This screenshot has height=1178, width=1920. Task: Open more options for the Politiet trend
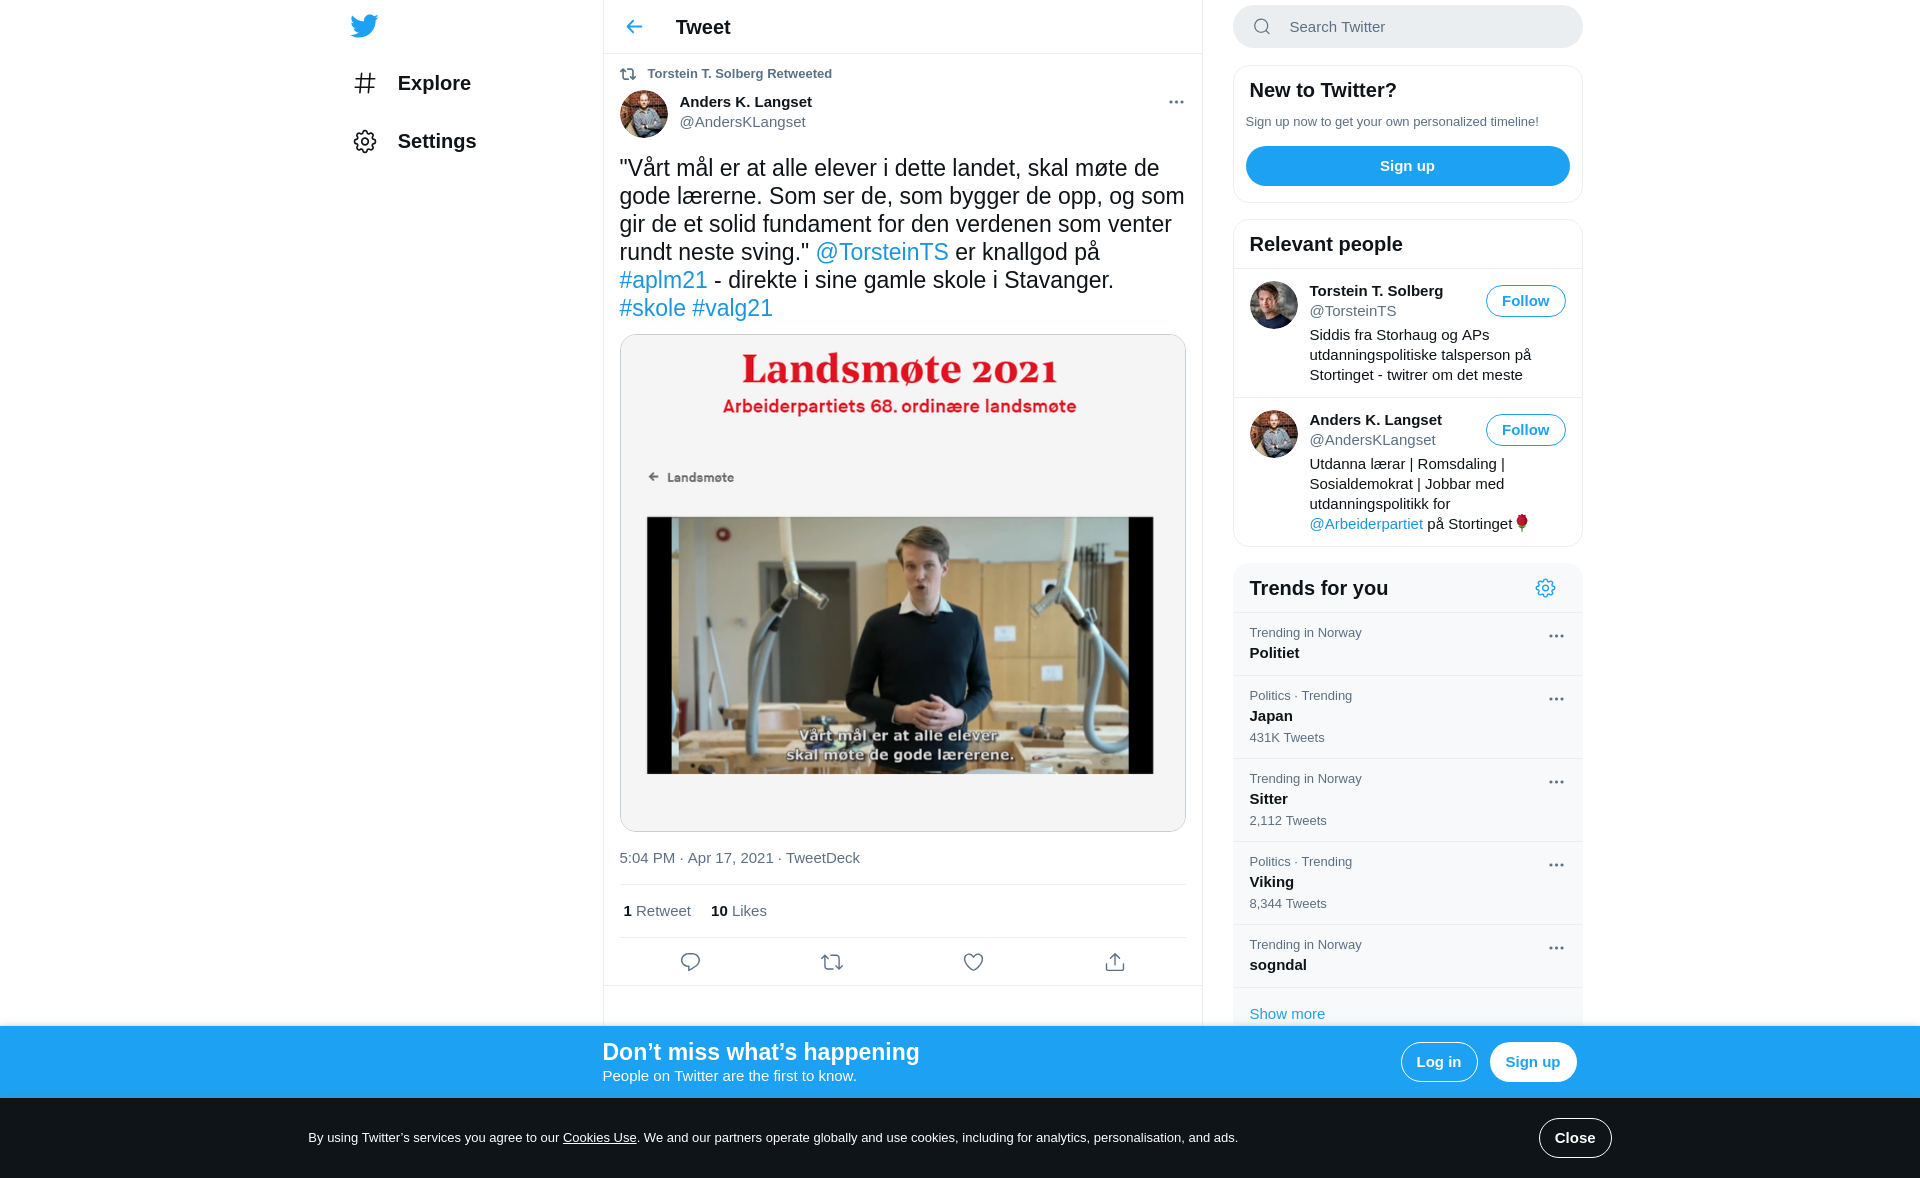[x=1556, y=636]
